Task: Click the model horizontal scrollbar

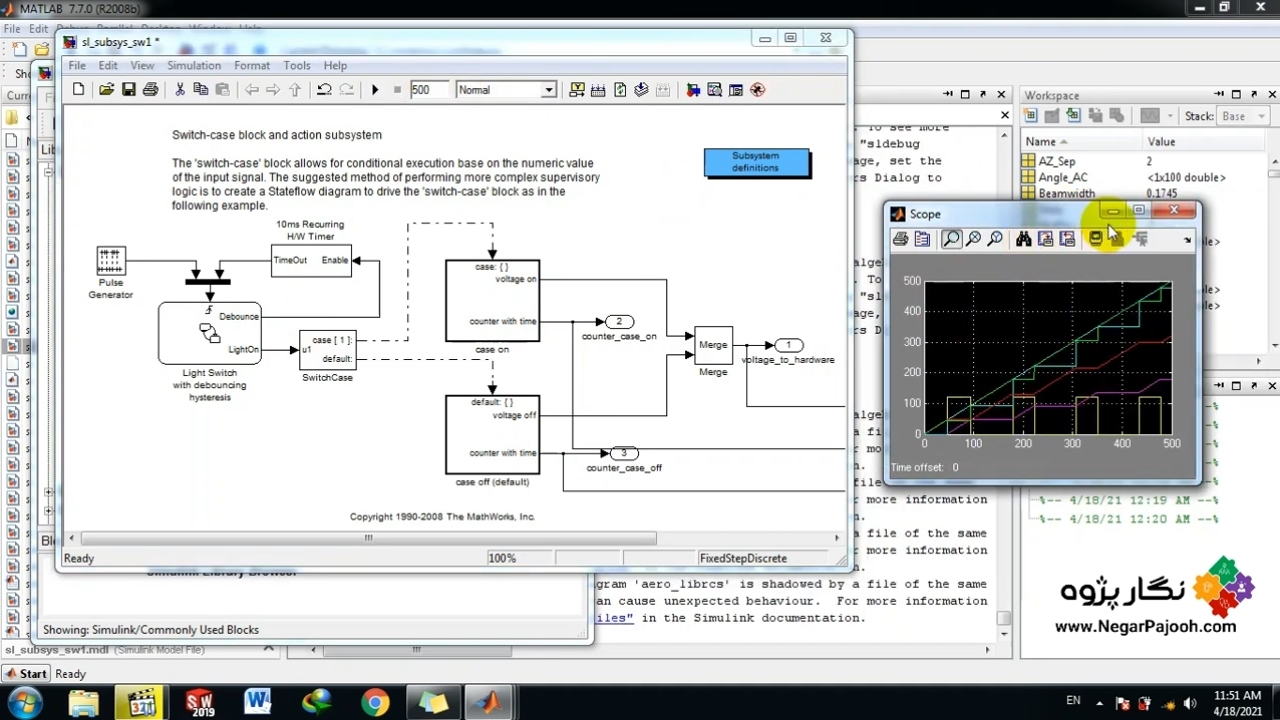Action: click(x=368, y=538)
